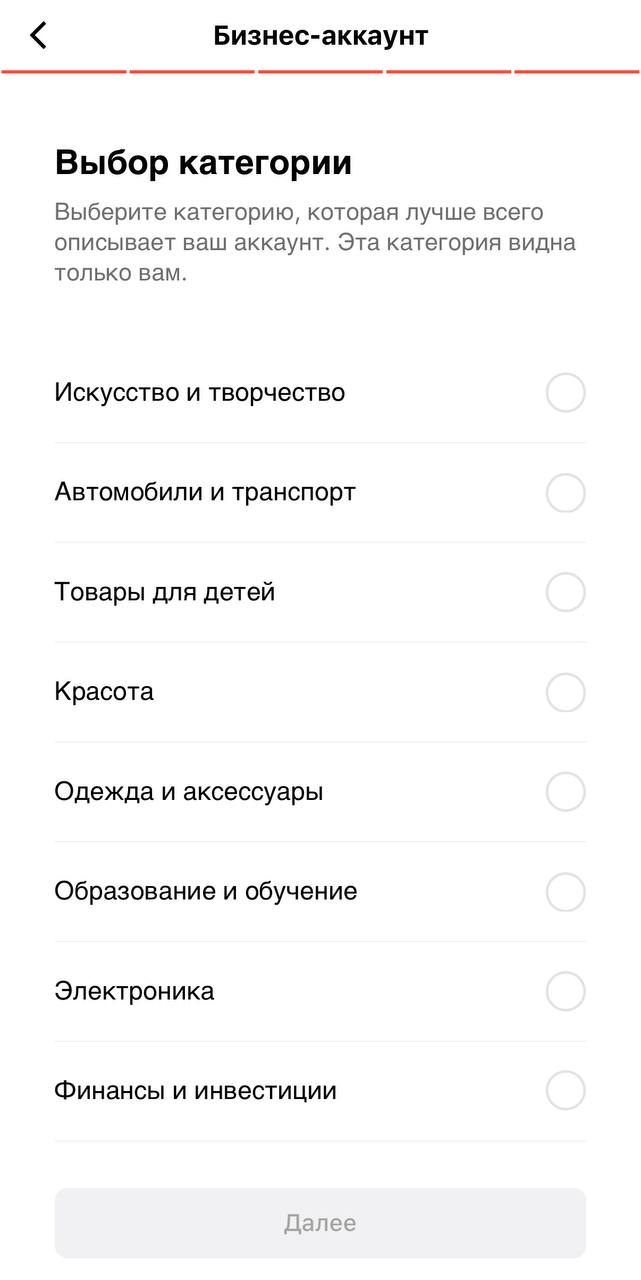Click the Выбор категории heading
Image resolution: width=641 pixels, height=1280 pixels.
coord(203,162)
